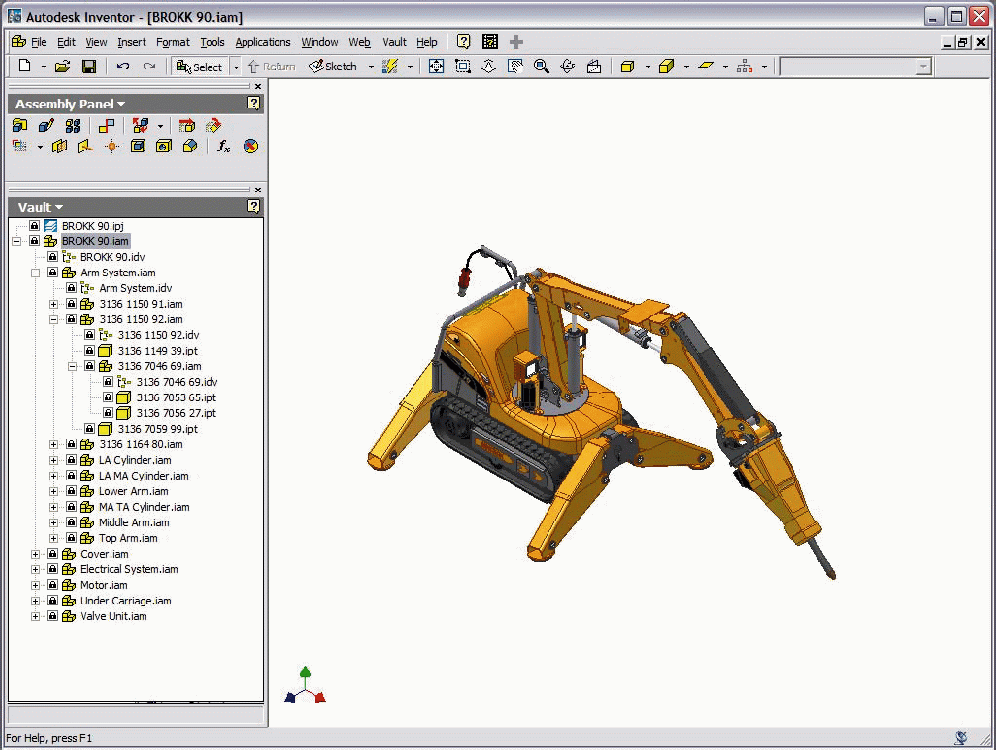Click the Work Plane icon in Assembly Panel
This screenshot has width=996, height=750.
(59, 147)
